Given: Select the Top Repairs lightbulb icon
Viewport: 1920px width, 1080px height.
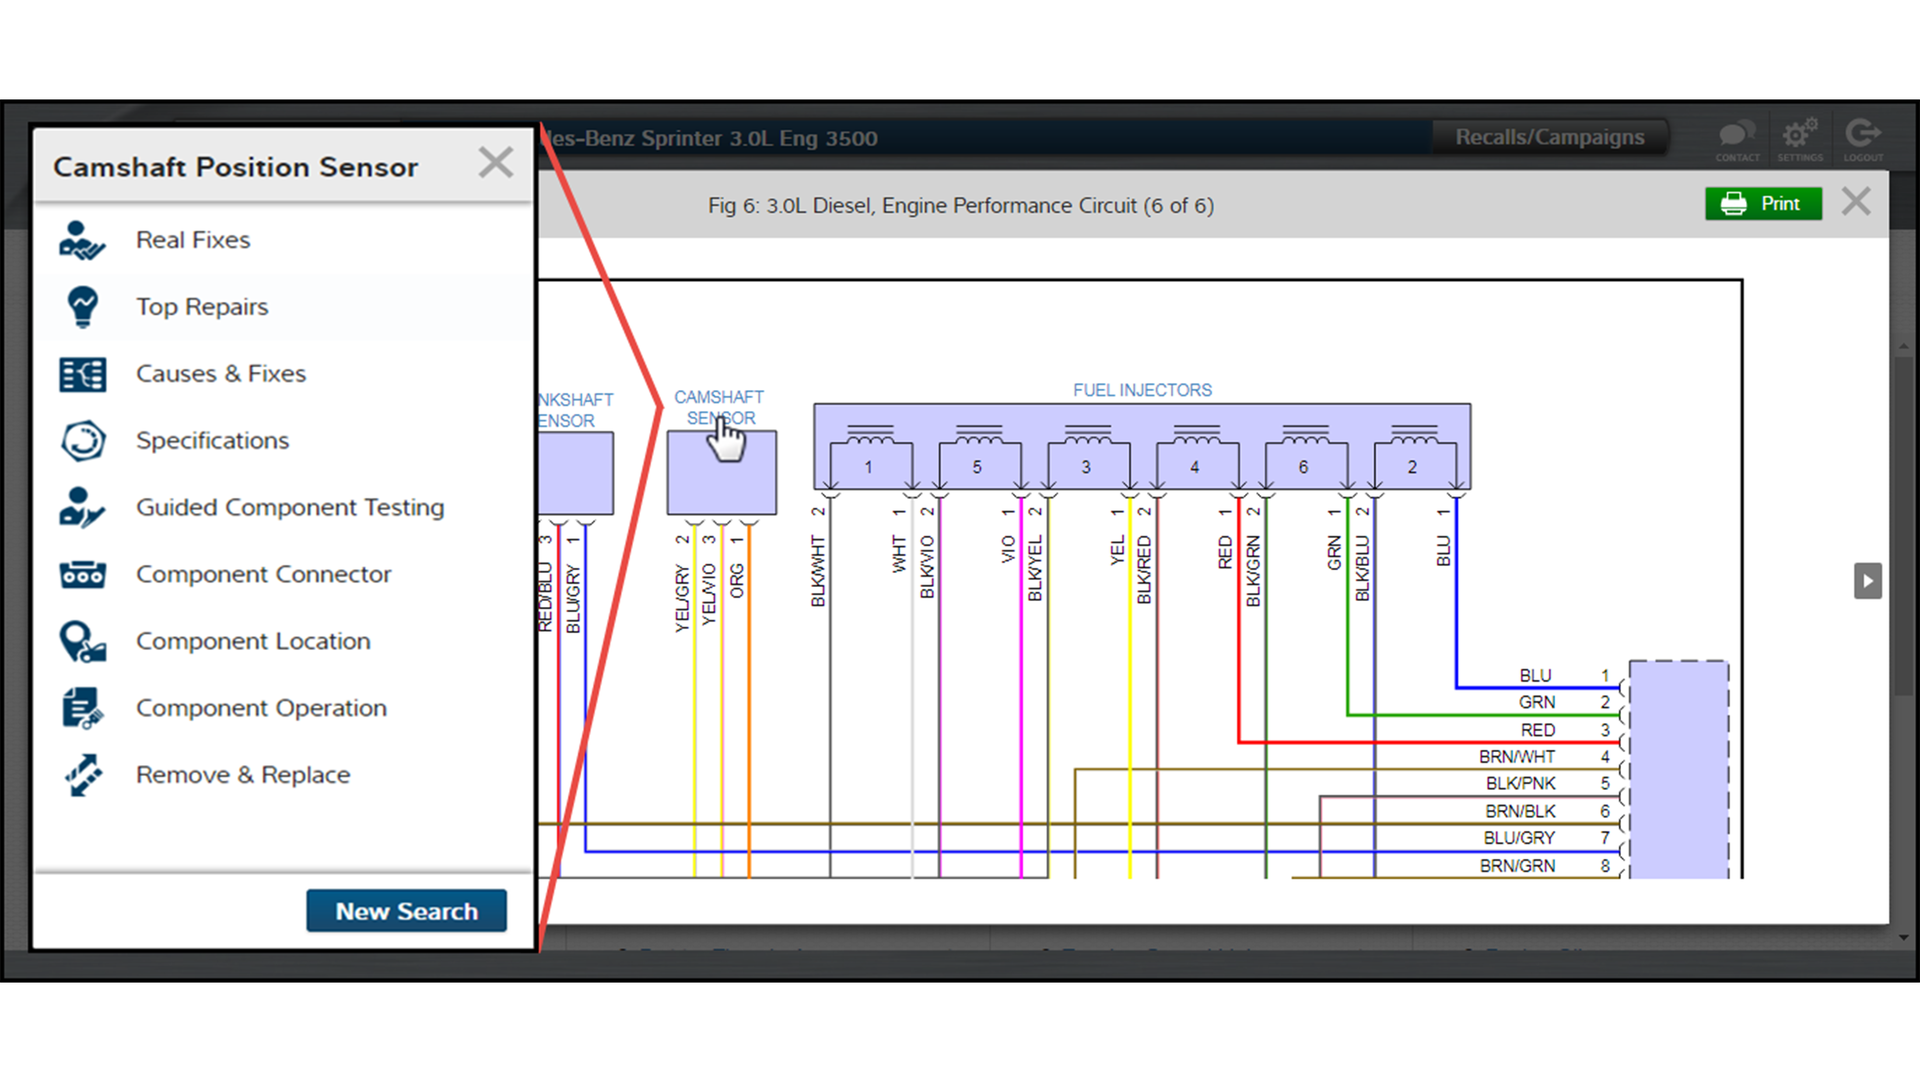Looking at the screenshot, I should click(x=82, y=307).
